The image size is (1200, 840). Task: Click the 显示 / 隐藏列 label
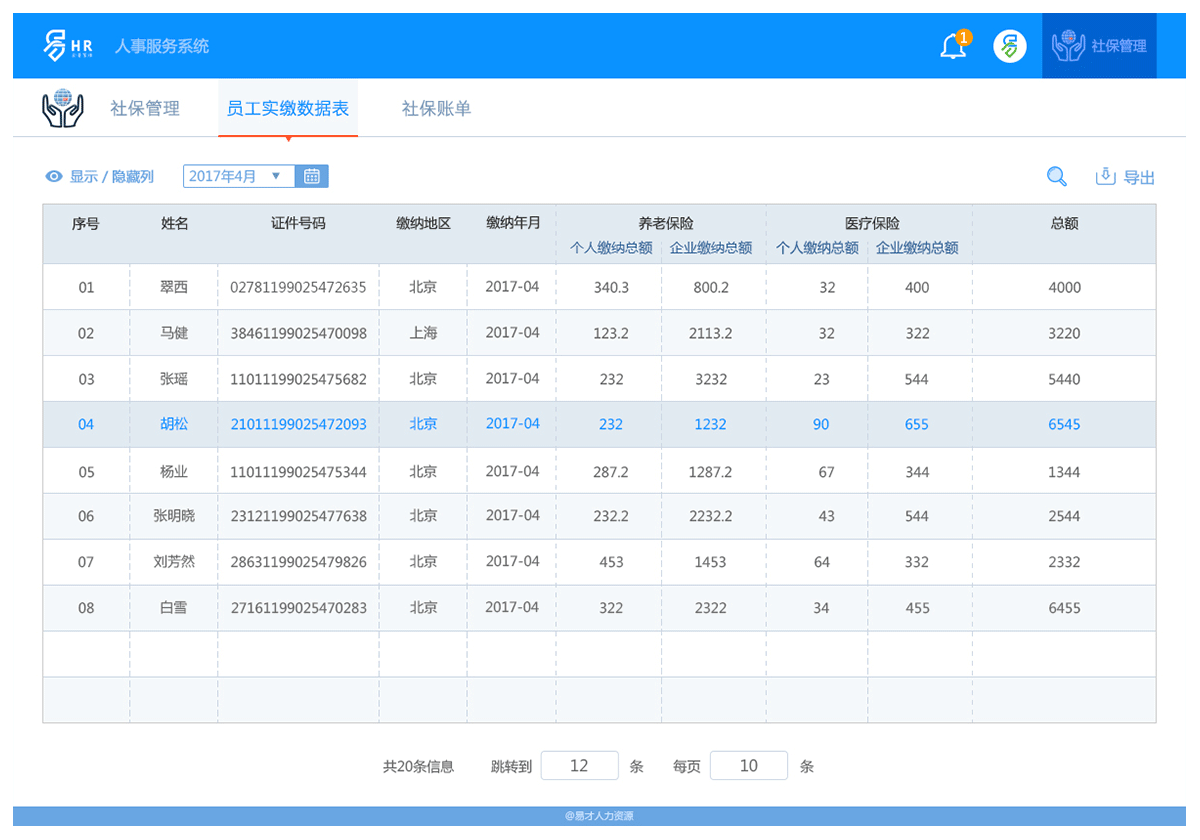coord(112,177)
